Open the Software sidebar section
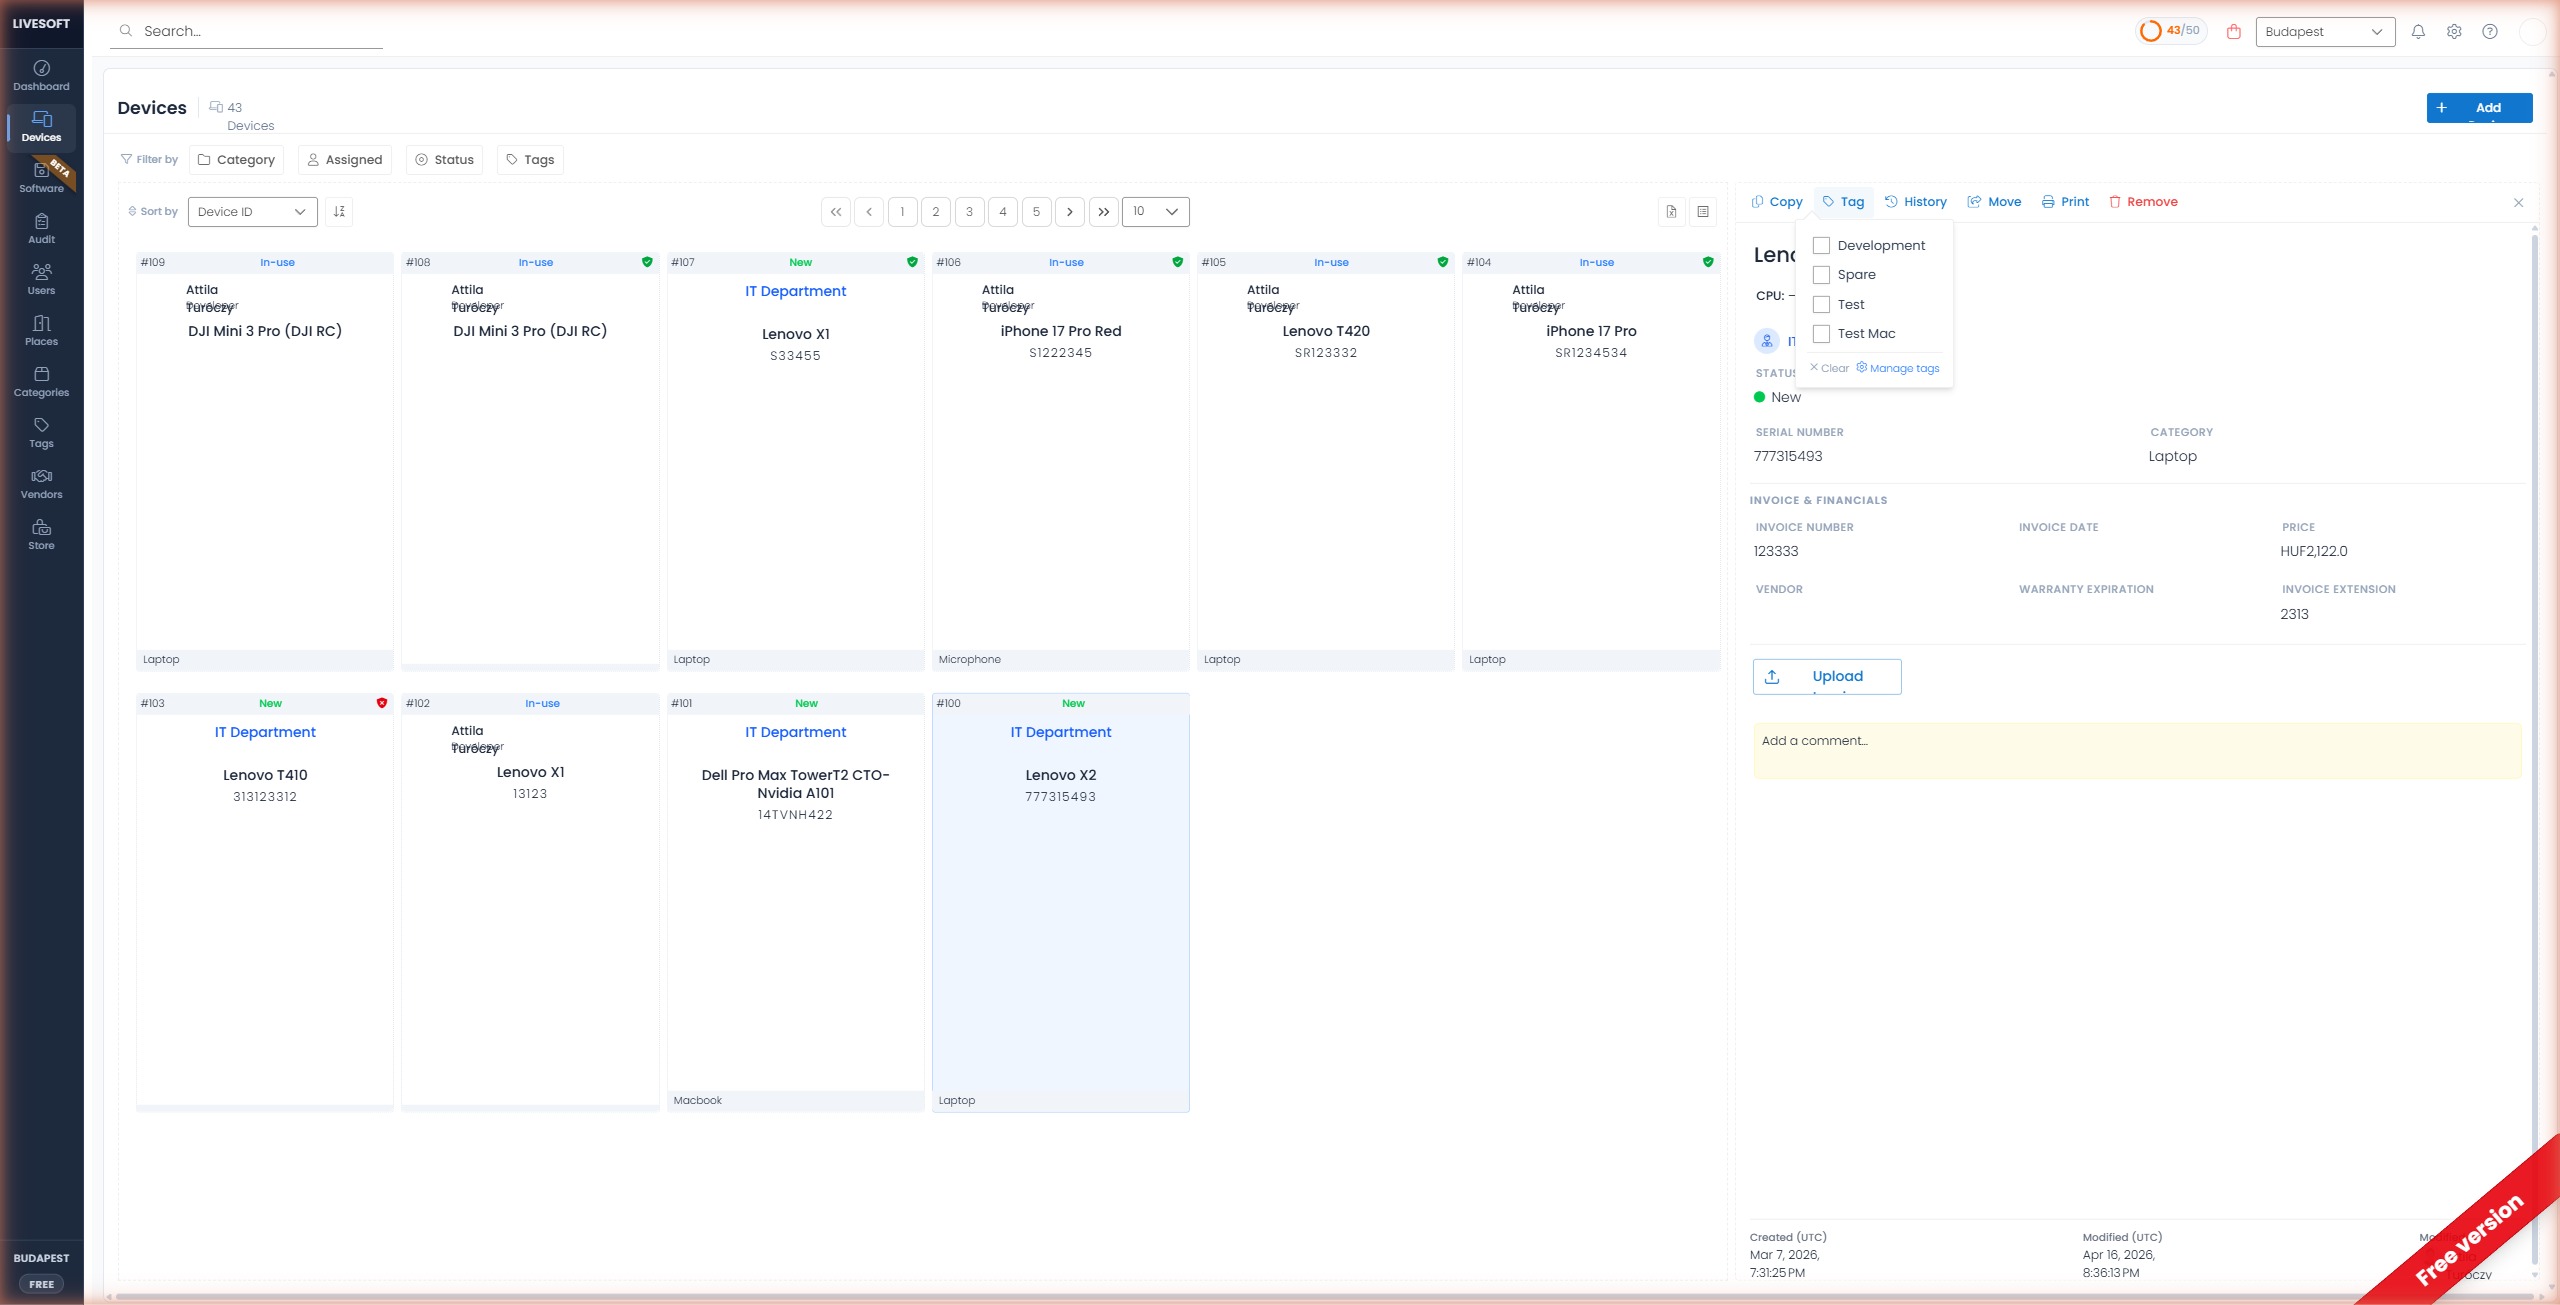Image resolution: width=2560 pixels, height=1305 pixels. coord(41,178)
